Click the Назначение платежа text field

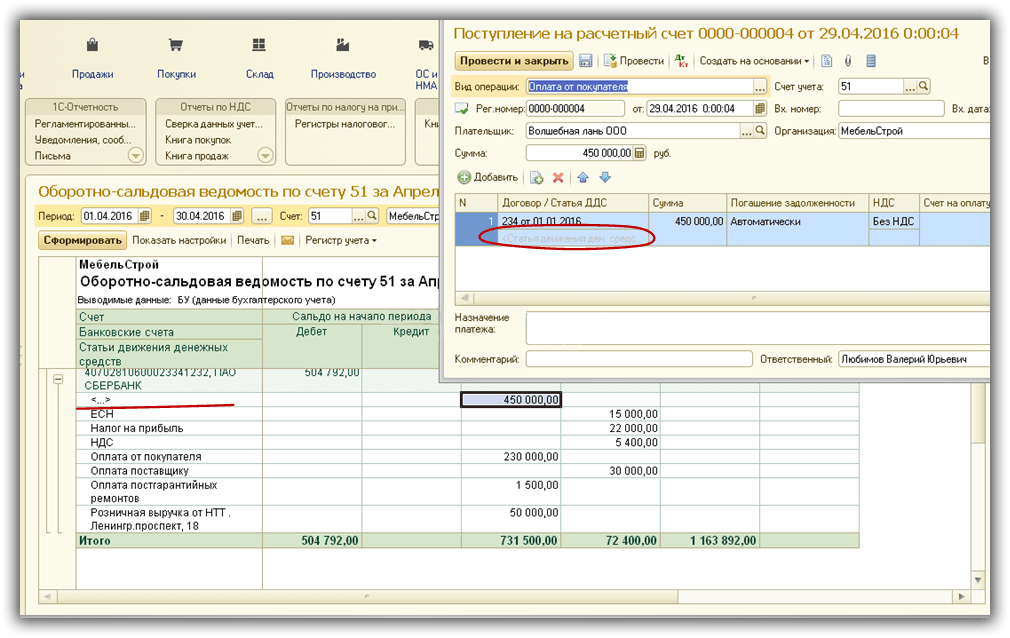point(756,328)
